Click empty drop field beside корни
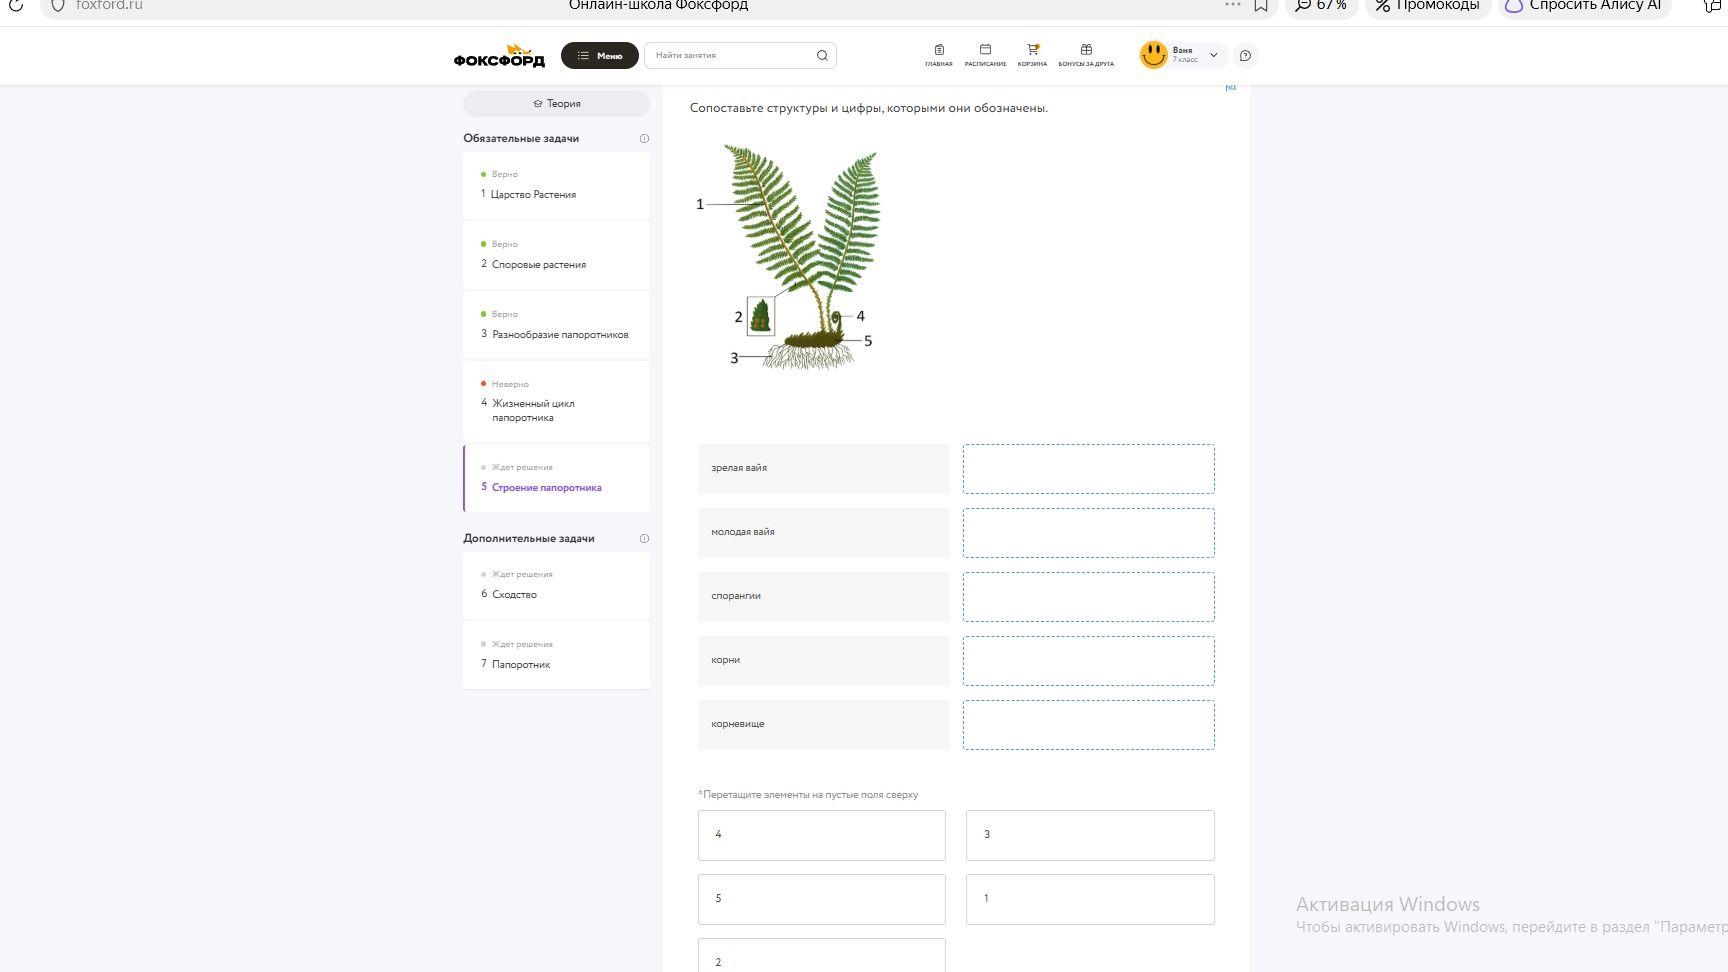 coord(1089,661)
